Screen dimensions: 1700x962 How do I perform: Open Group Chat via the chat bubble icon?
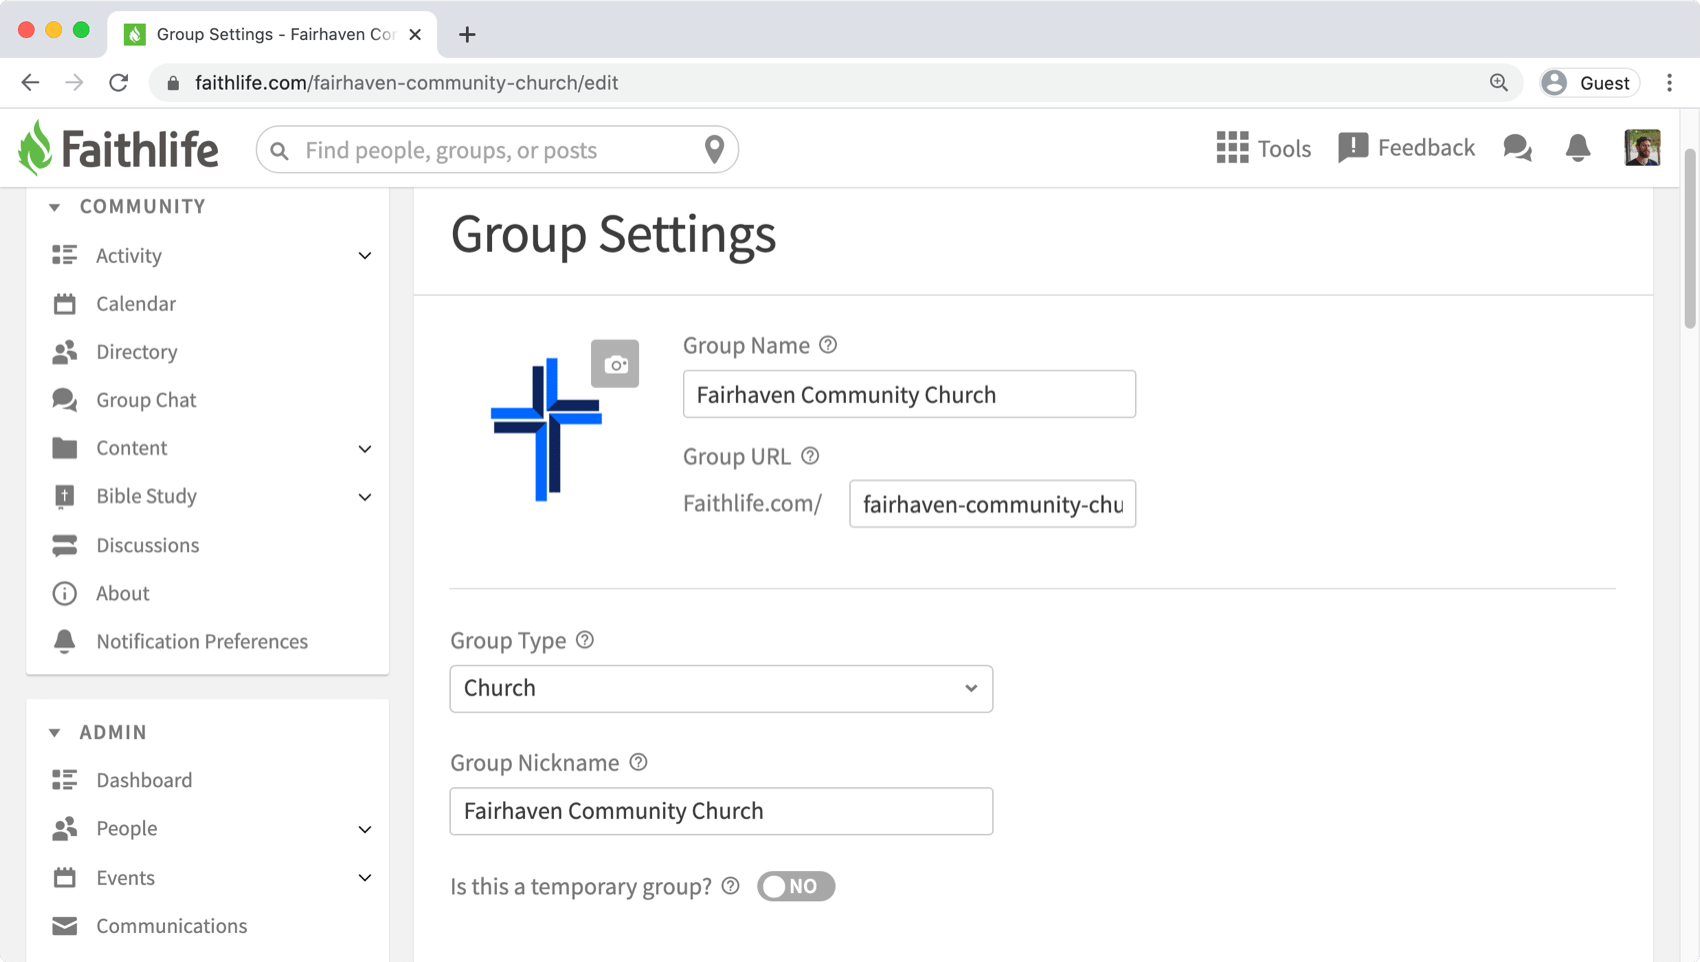(x=64, y=399)
